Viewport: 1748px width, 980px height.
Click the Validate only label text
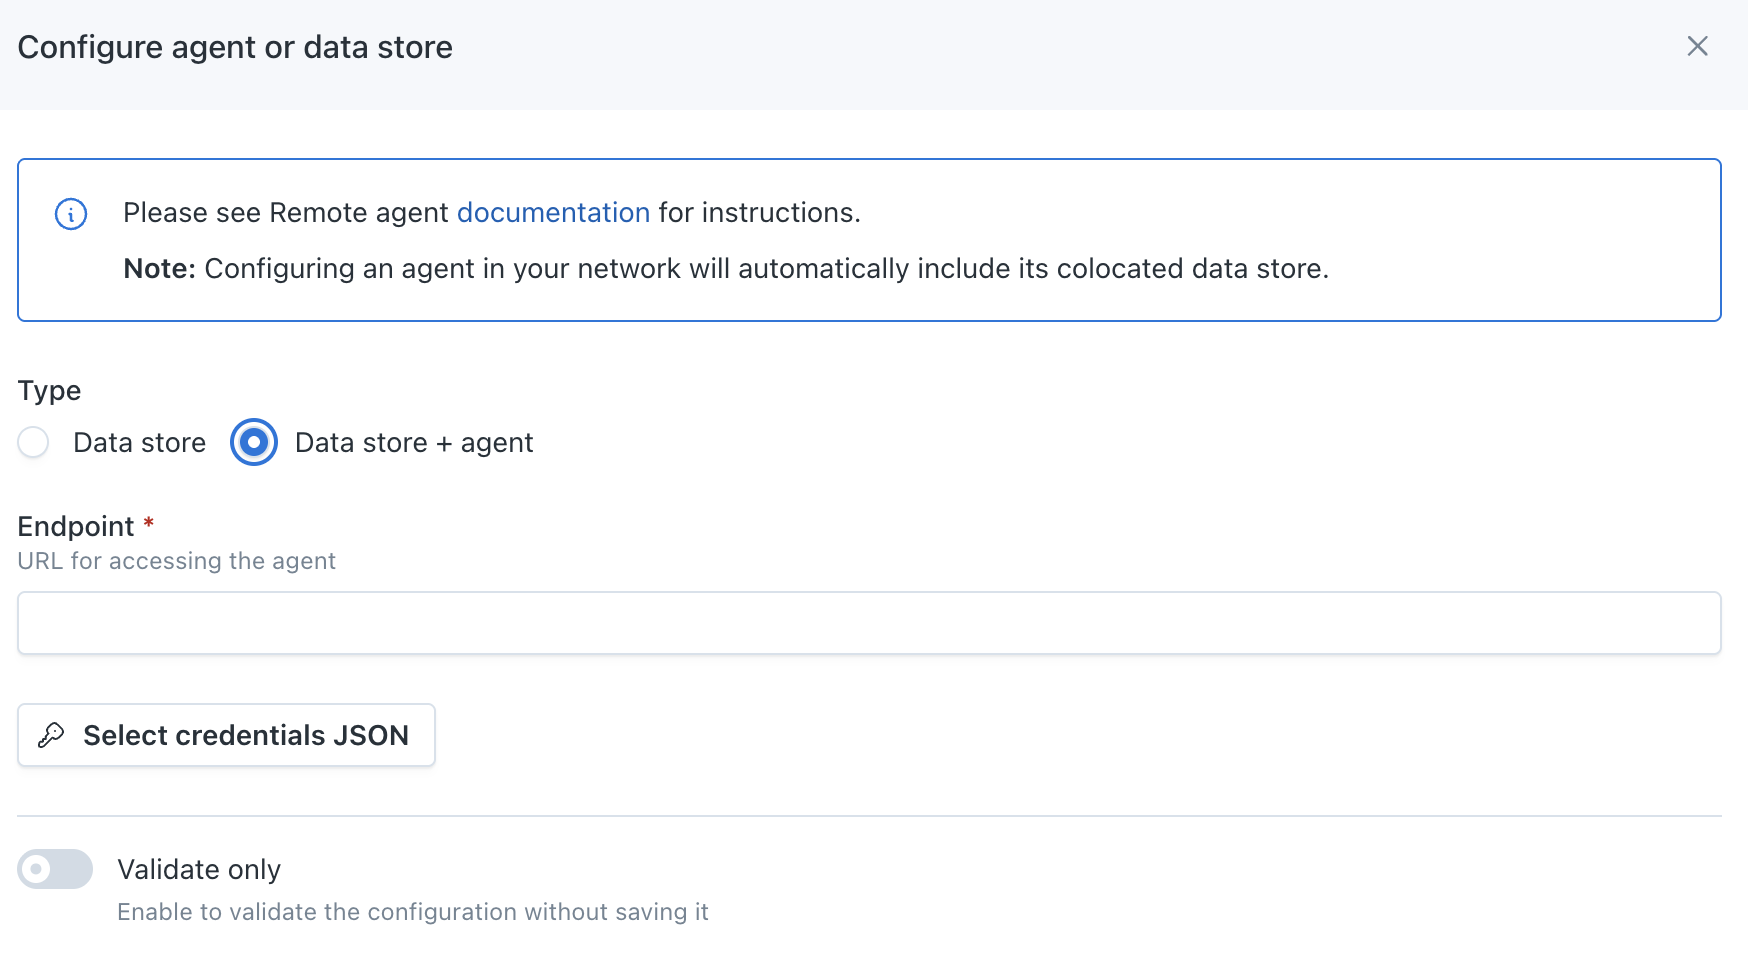point(199,870)
